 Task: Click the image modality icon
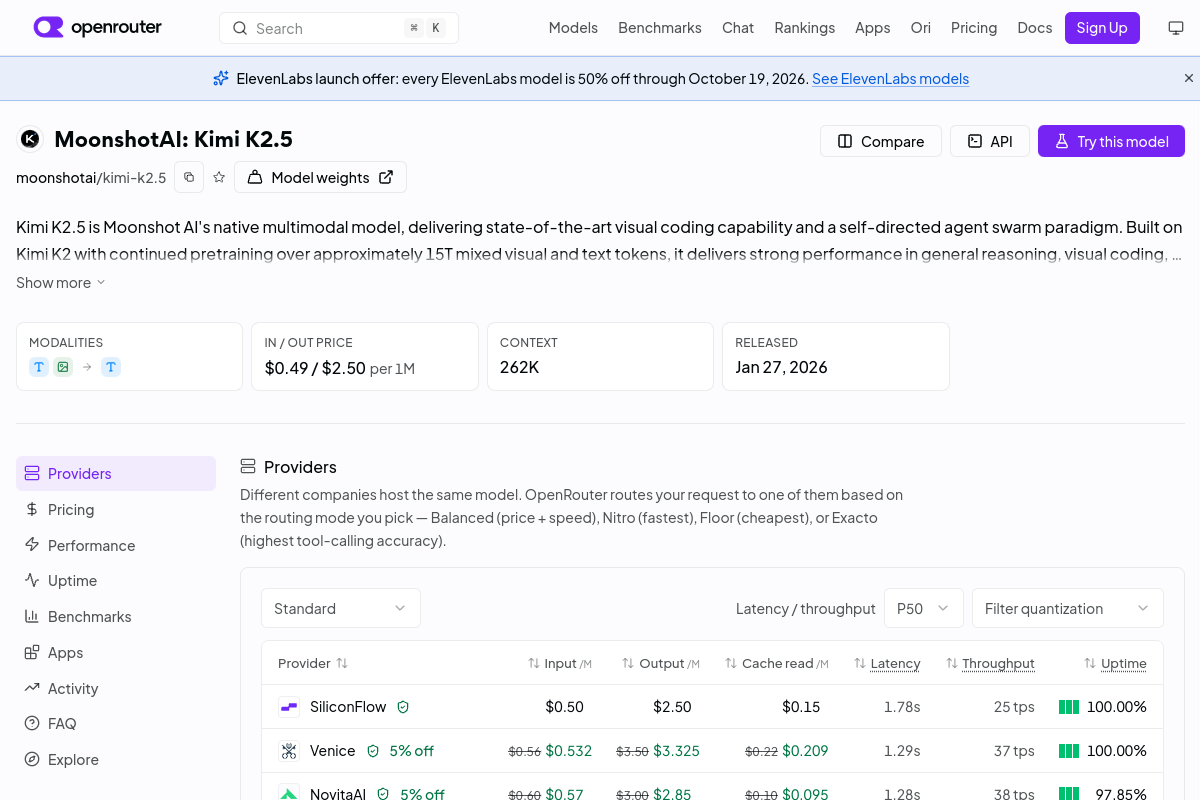pyautogui.click(x=63, y=367)
